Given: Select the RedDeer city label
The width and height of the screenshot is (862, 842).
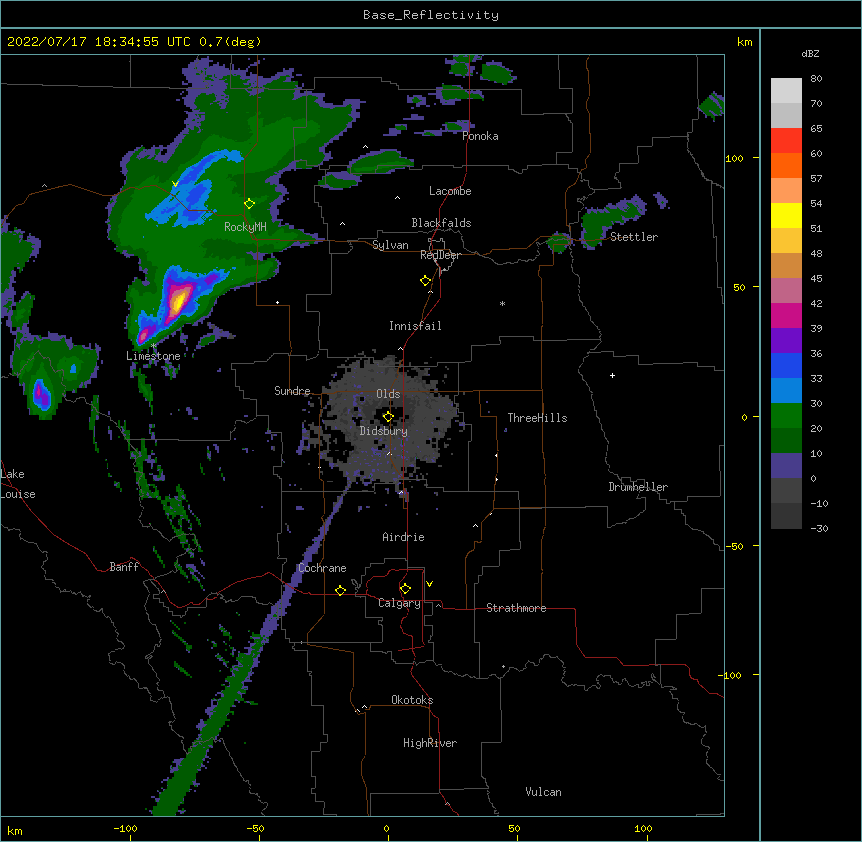Looking at the screenshot, I should 440,255.
